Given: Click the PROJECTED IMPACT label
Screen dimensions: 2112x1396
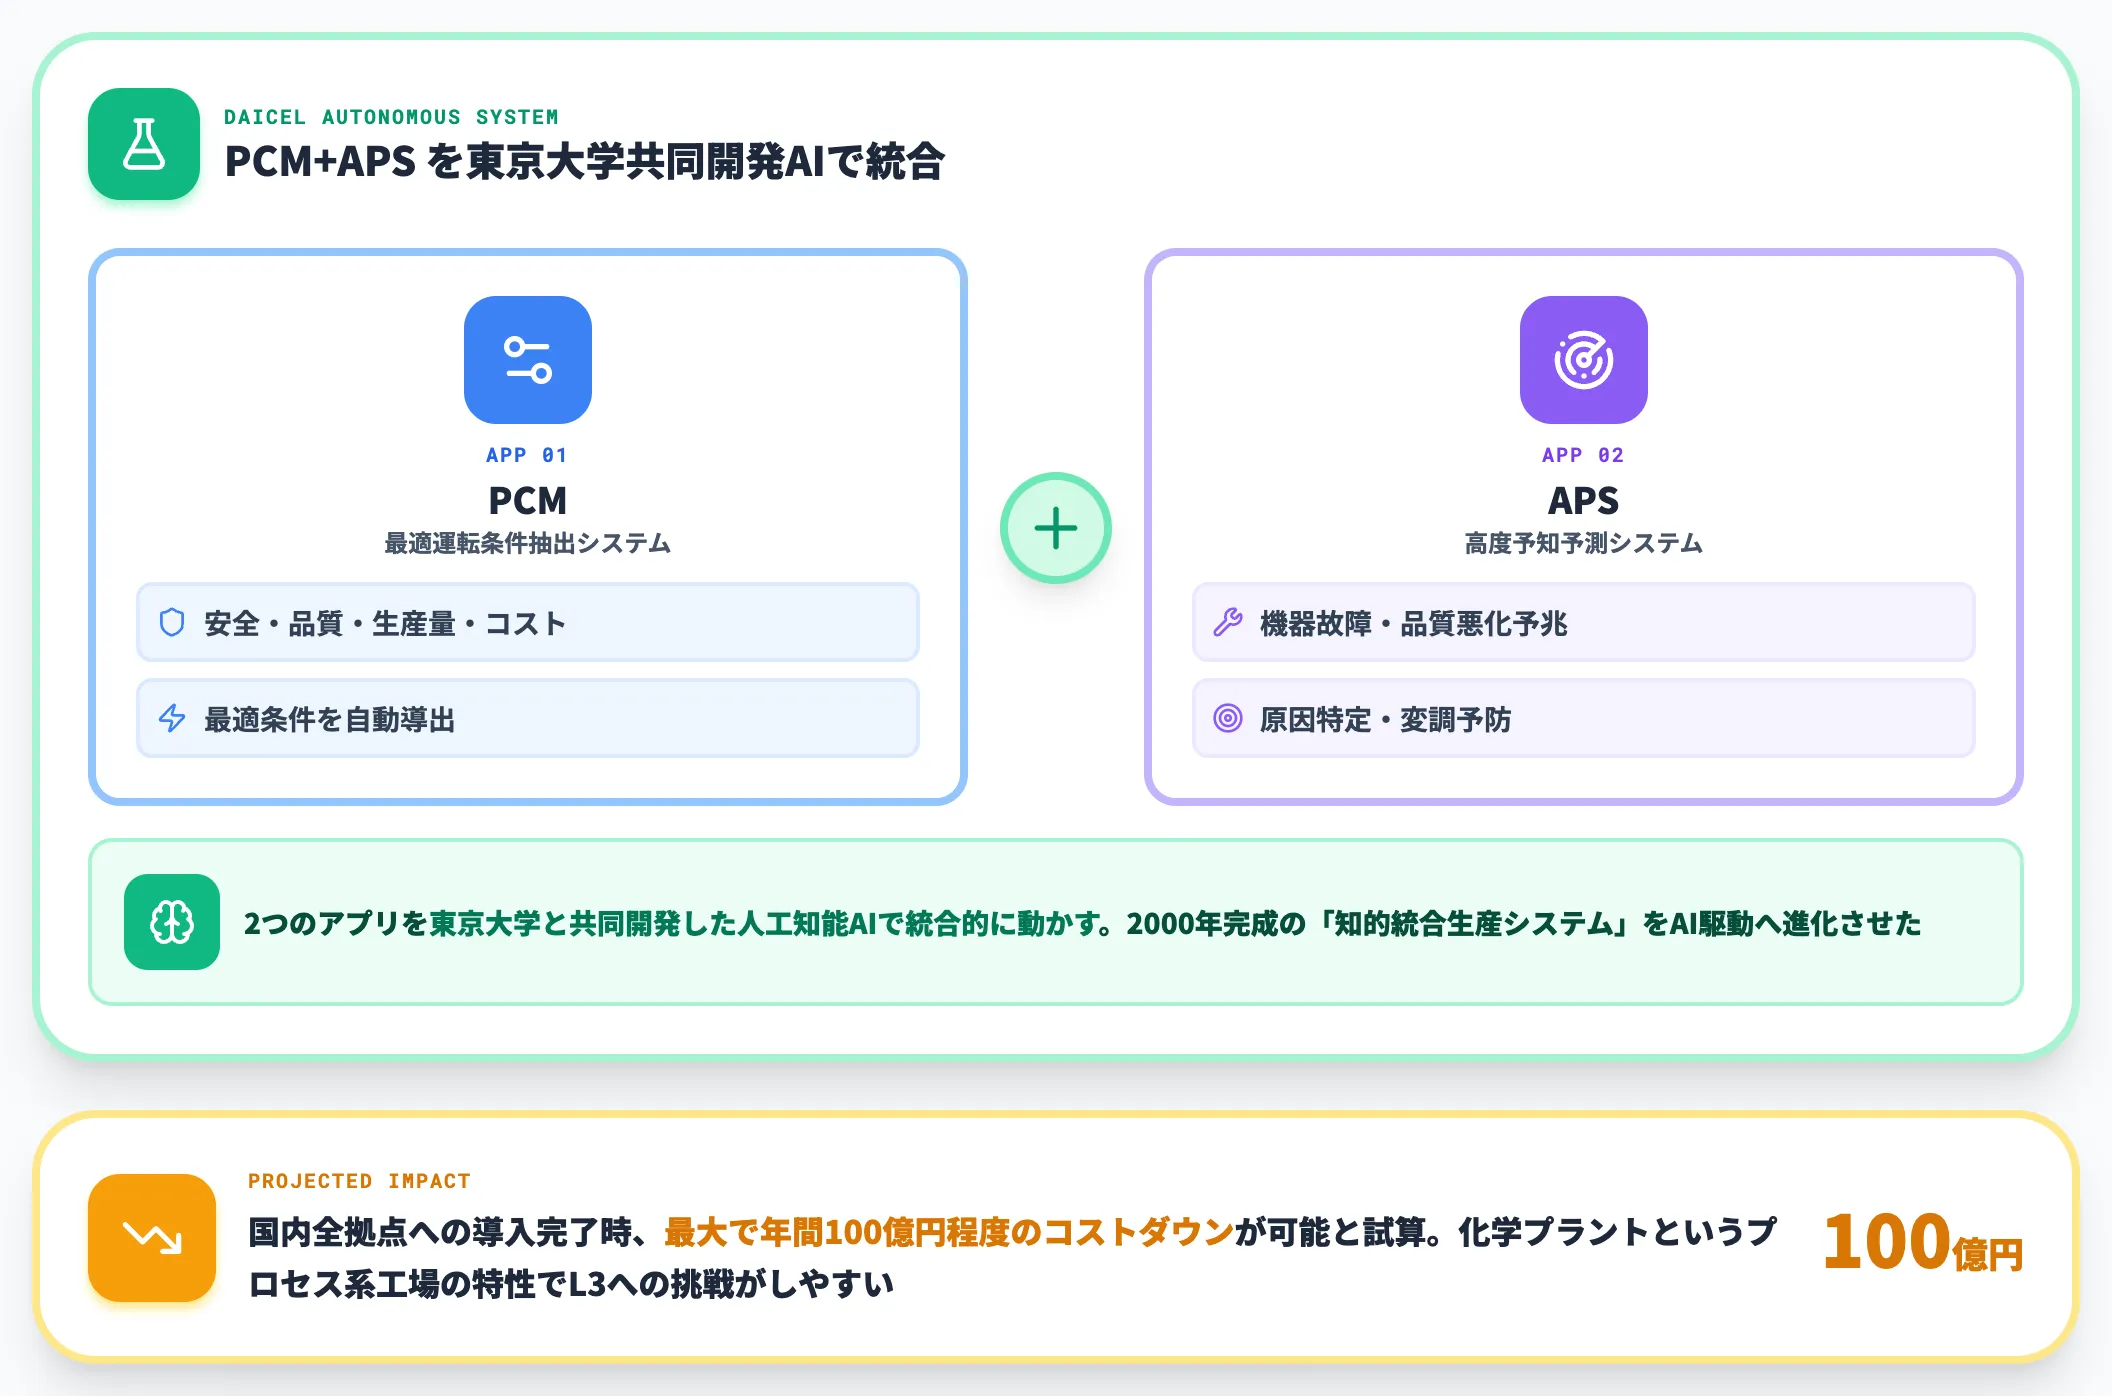Looking at the screenshot, I should [x=359, y=1181].
